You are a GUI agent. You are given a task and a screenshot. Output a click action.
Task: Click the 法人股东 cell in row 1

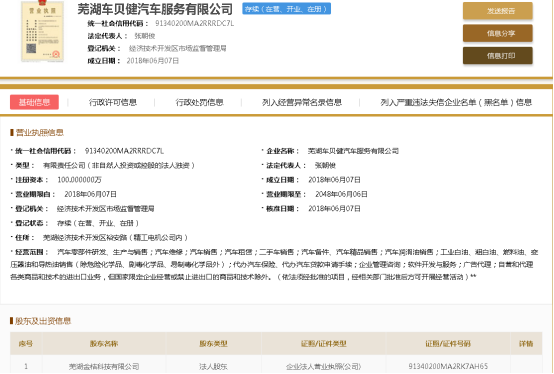(x=213, y=367)
